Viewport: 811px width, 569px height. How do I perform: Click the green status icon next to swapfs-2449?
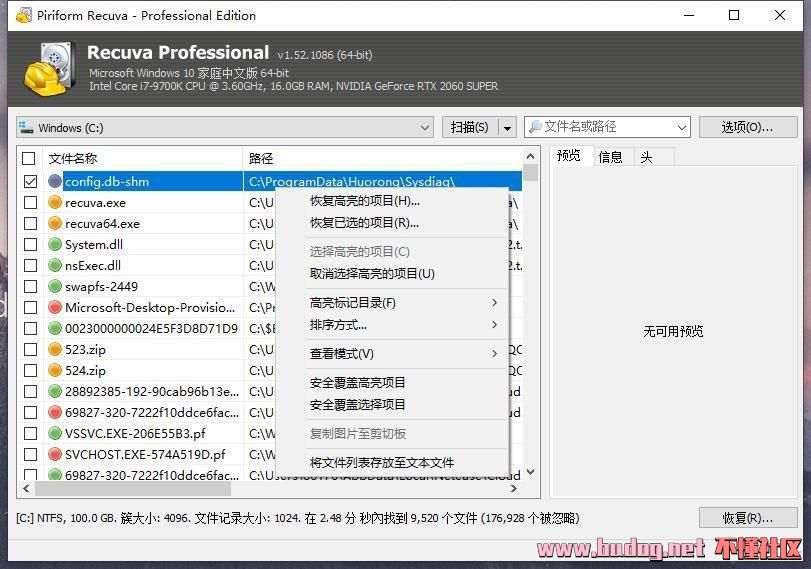point(55,287)
